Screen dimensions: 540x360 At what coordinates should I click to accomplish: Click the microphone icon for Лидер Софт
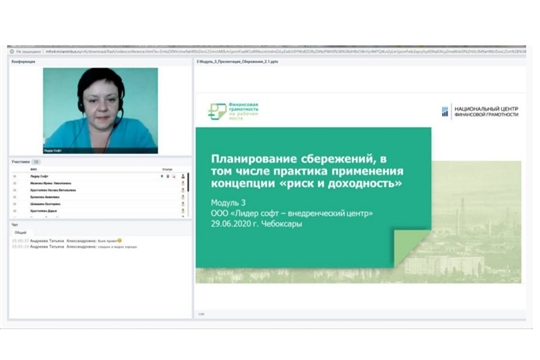coord(162,176)
